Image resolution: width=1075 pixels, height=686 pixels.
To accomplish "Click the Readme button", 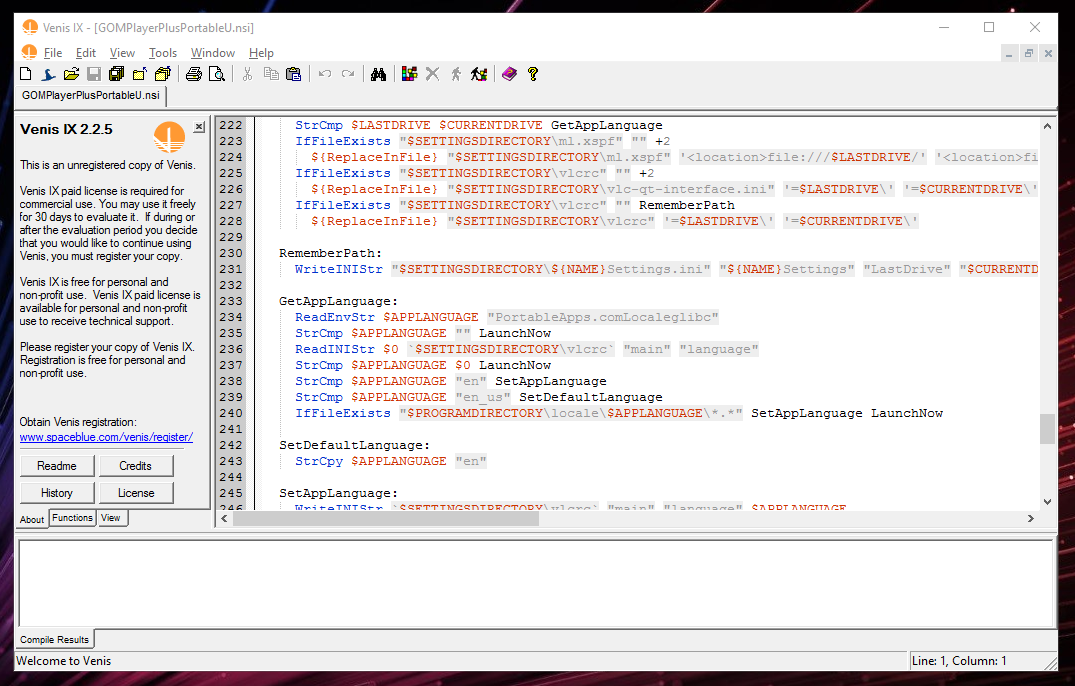I will pos(57,466).
